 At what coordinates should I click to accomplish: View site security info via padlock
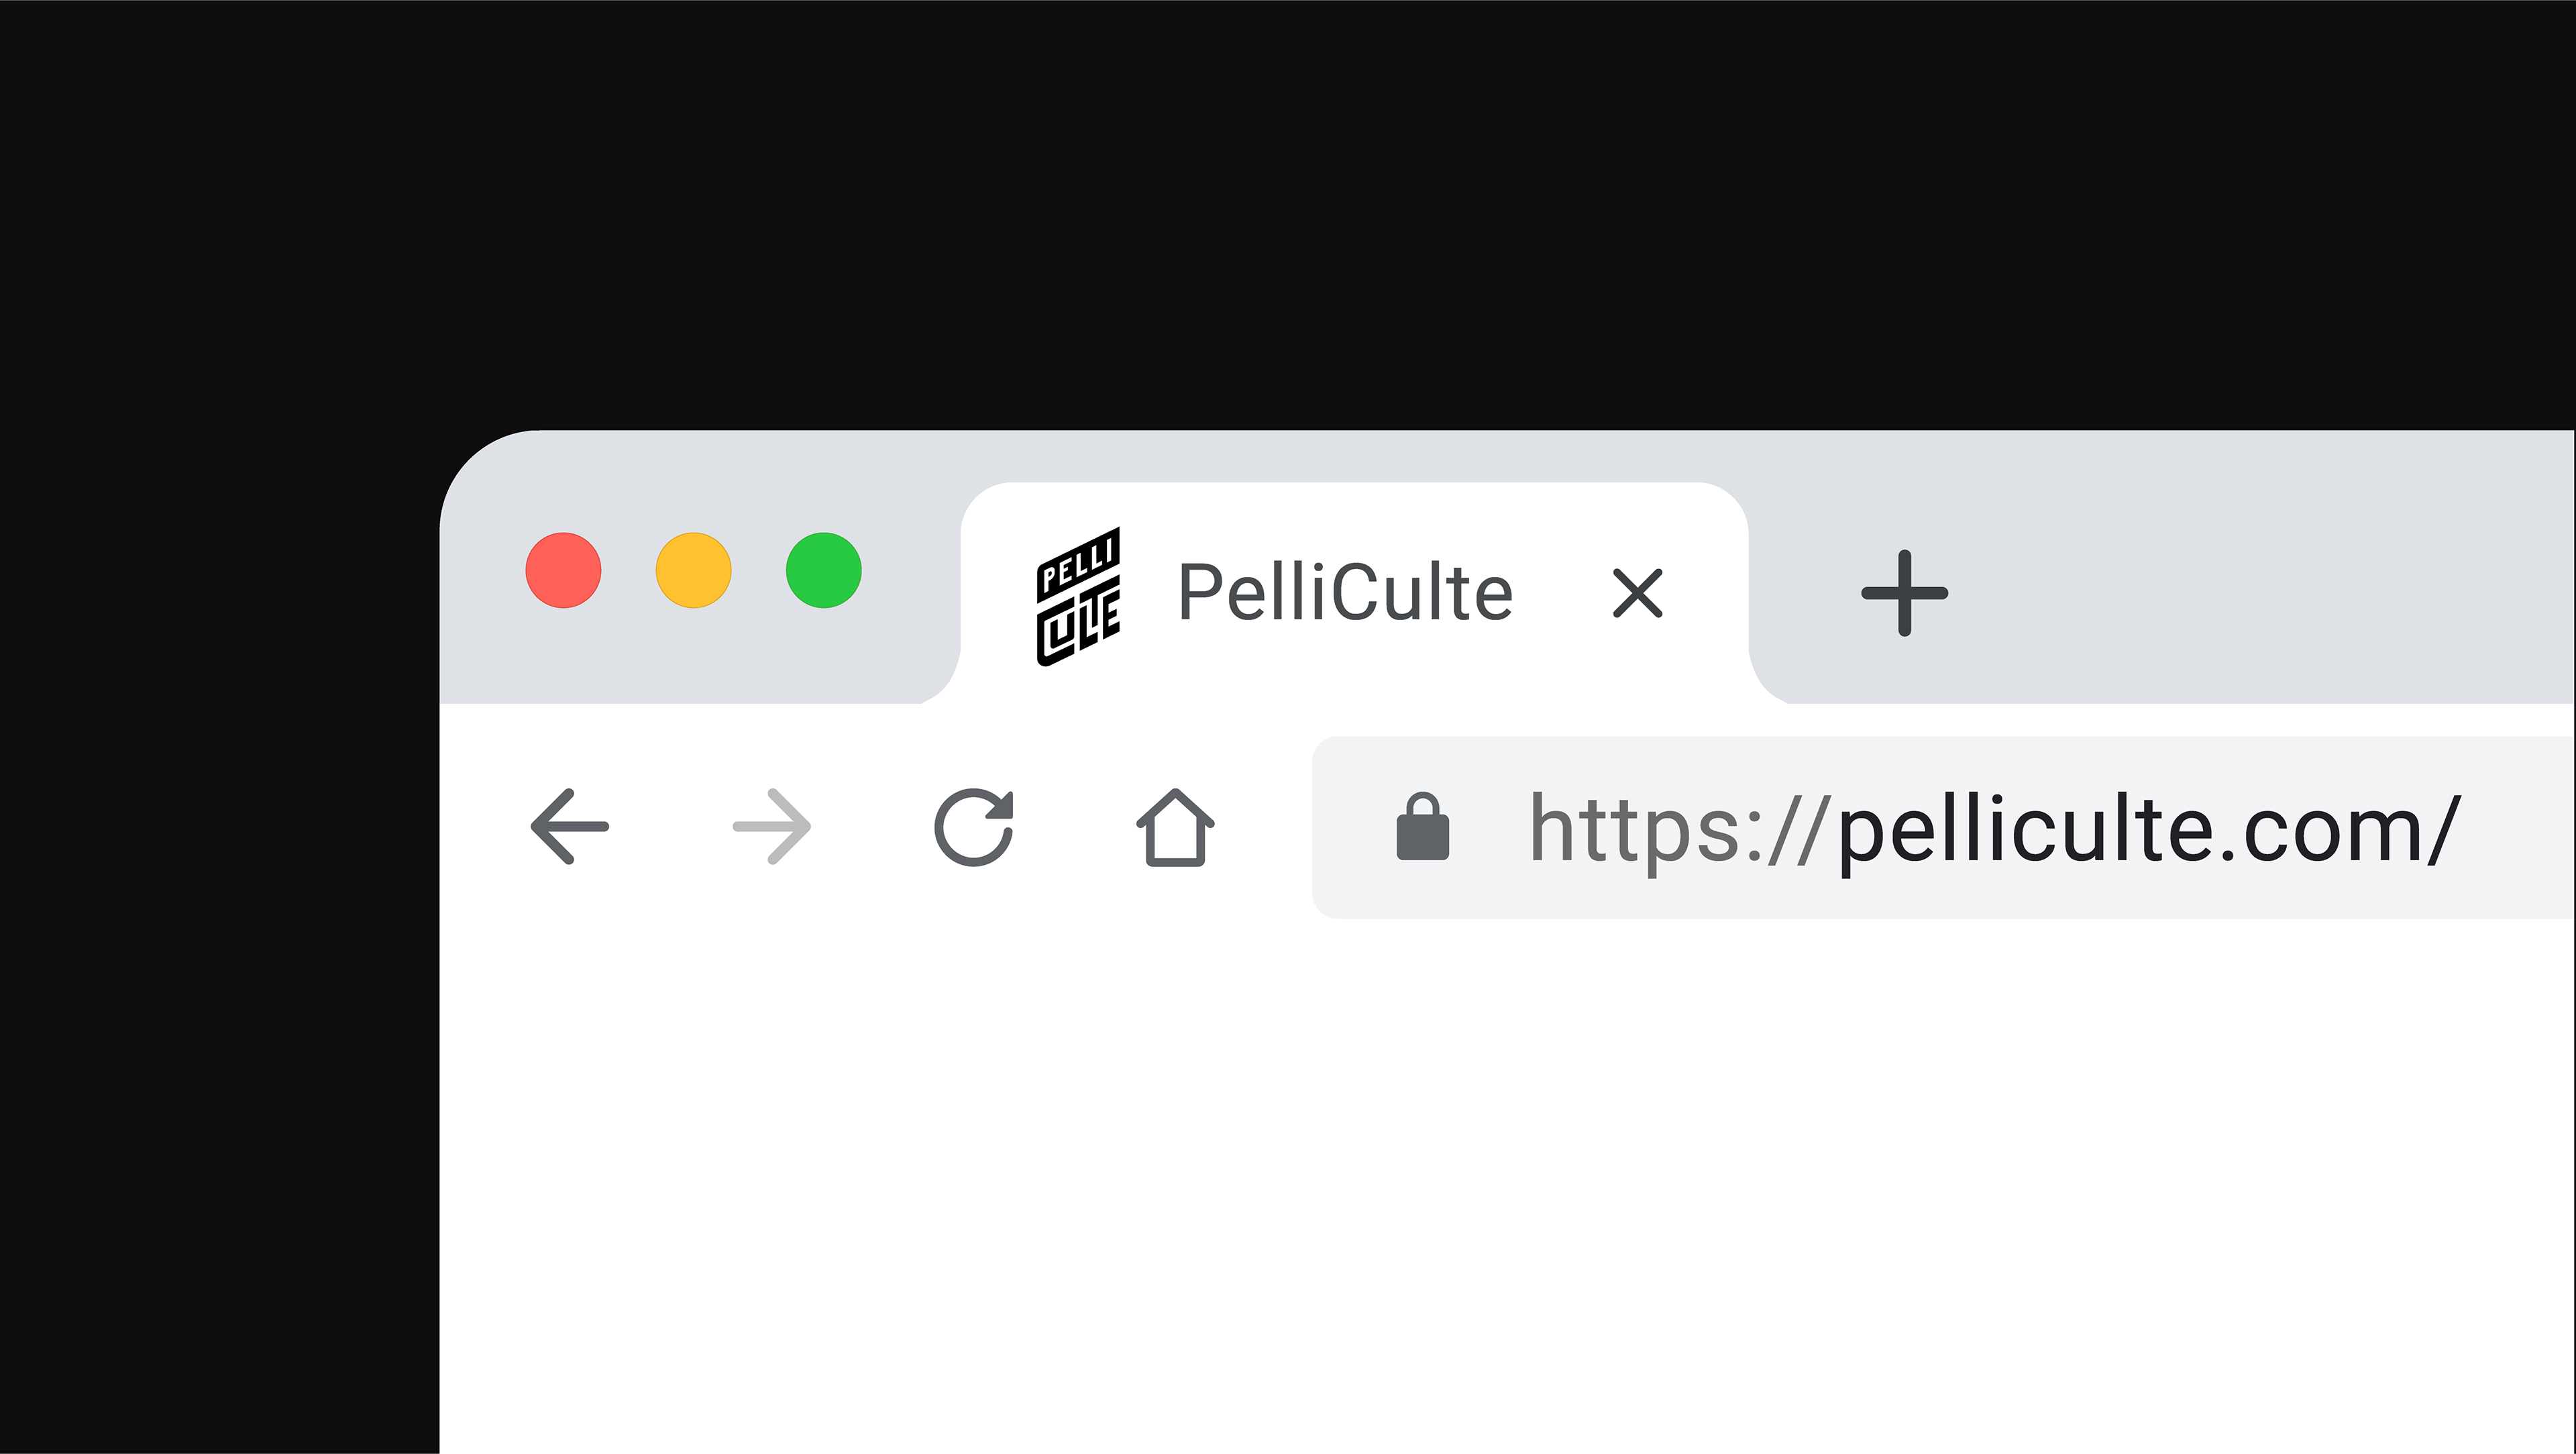[x=1422, y=827]
